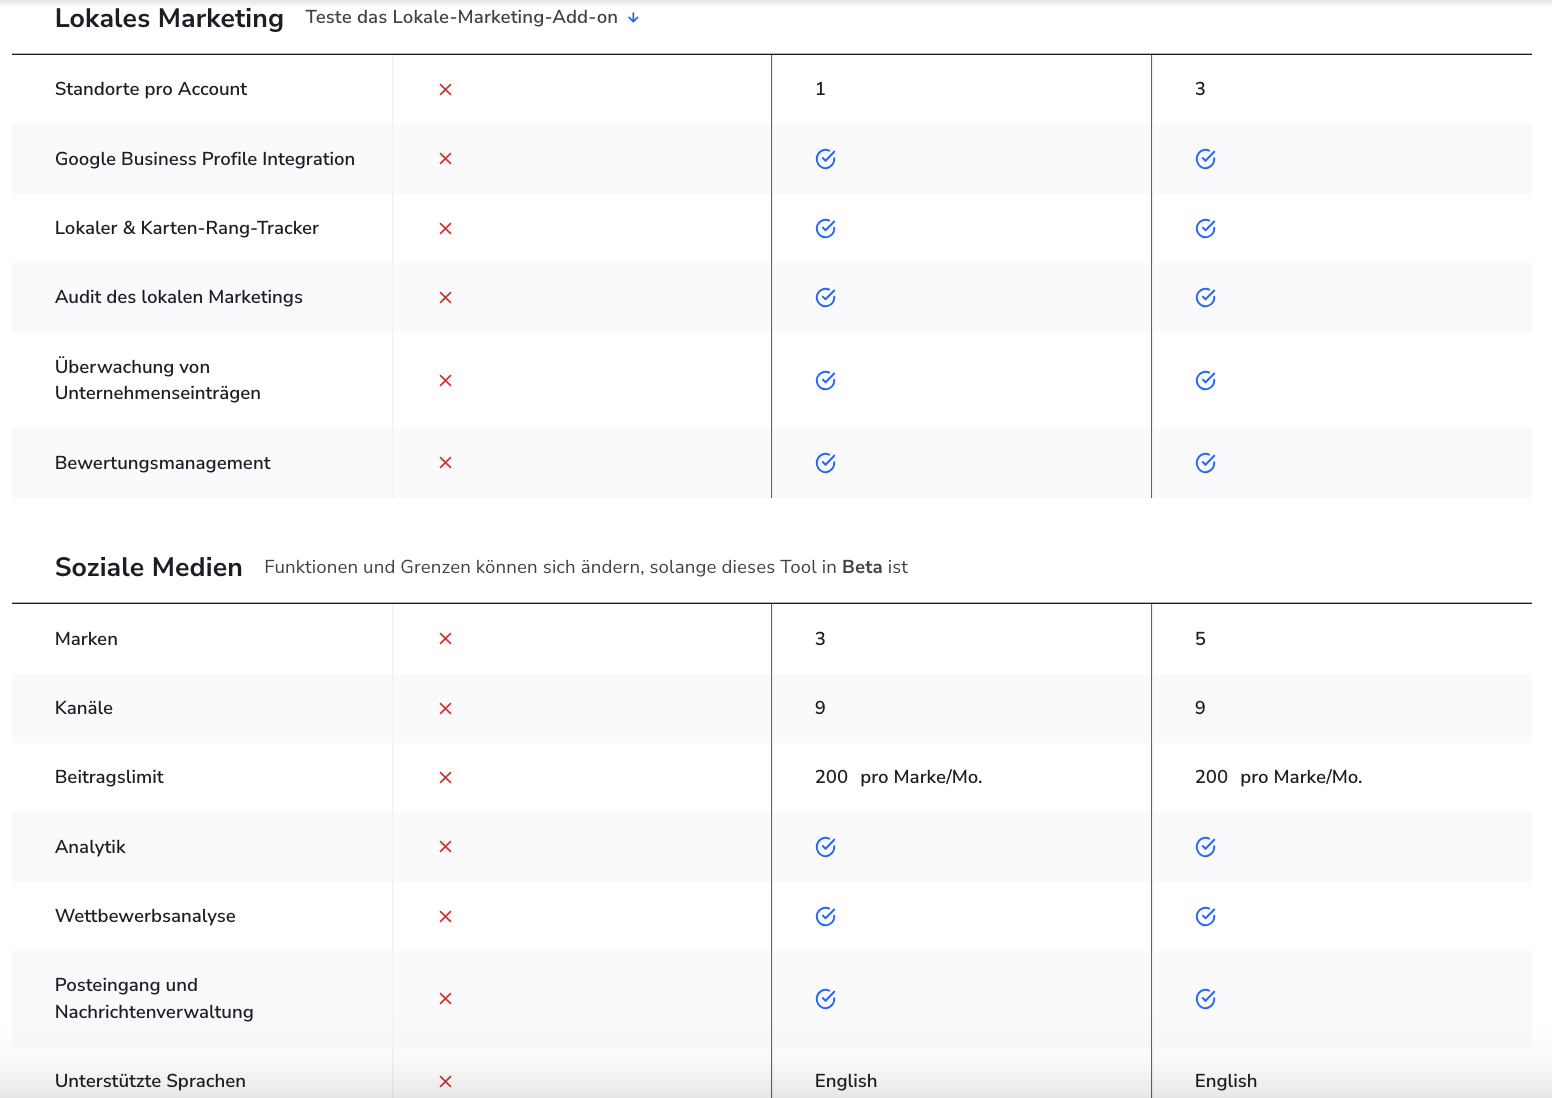Click the 'Wettbewerbsanalyse' row label
This screenshot has height=1098, width=1552.
(145, 916)
